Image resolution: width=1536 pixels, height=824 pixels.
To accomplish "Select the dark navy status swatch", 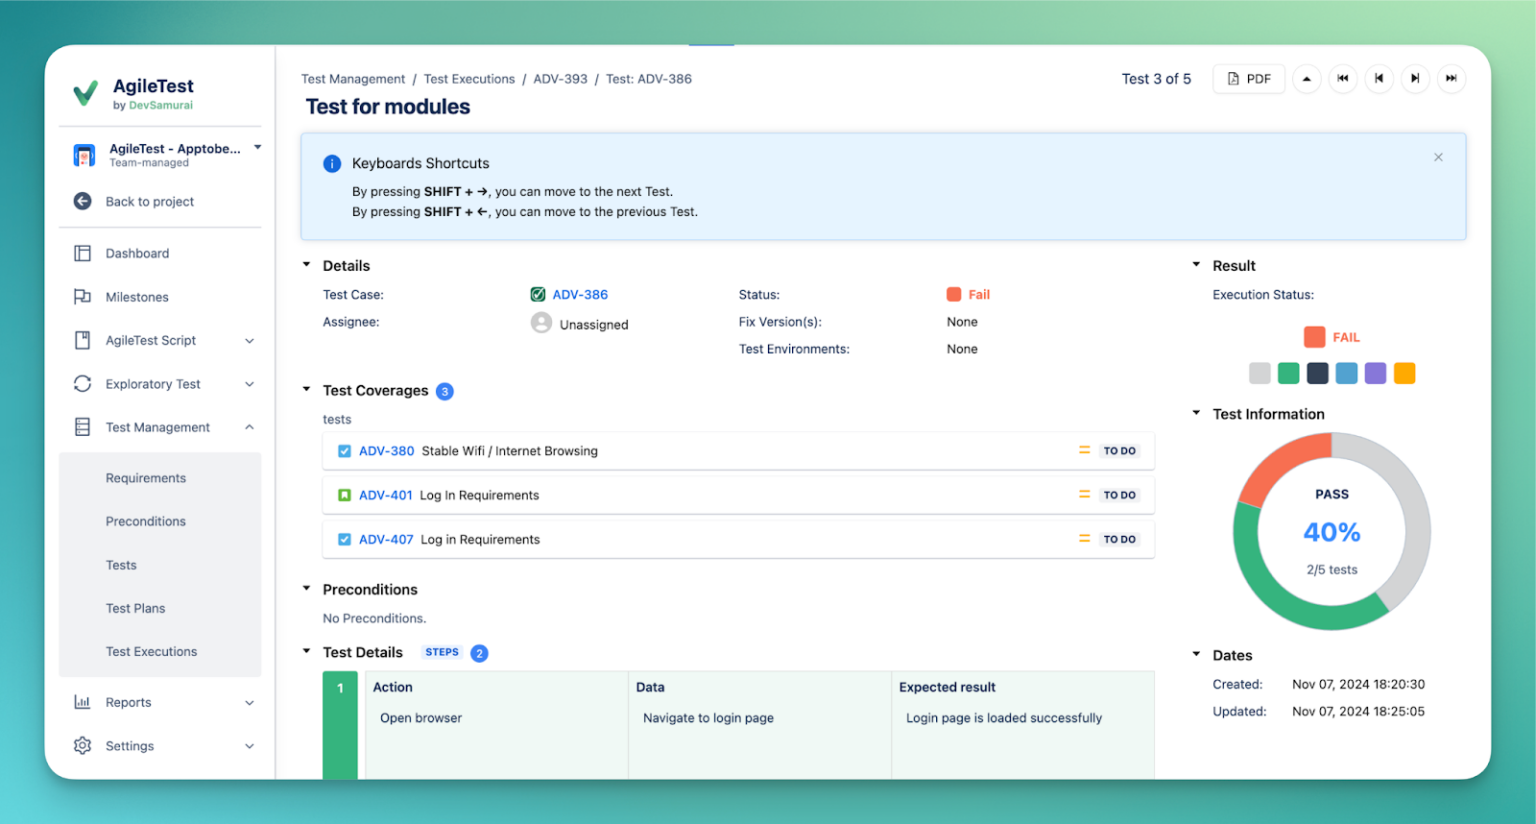I will point(1318,373).
